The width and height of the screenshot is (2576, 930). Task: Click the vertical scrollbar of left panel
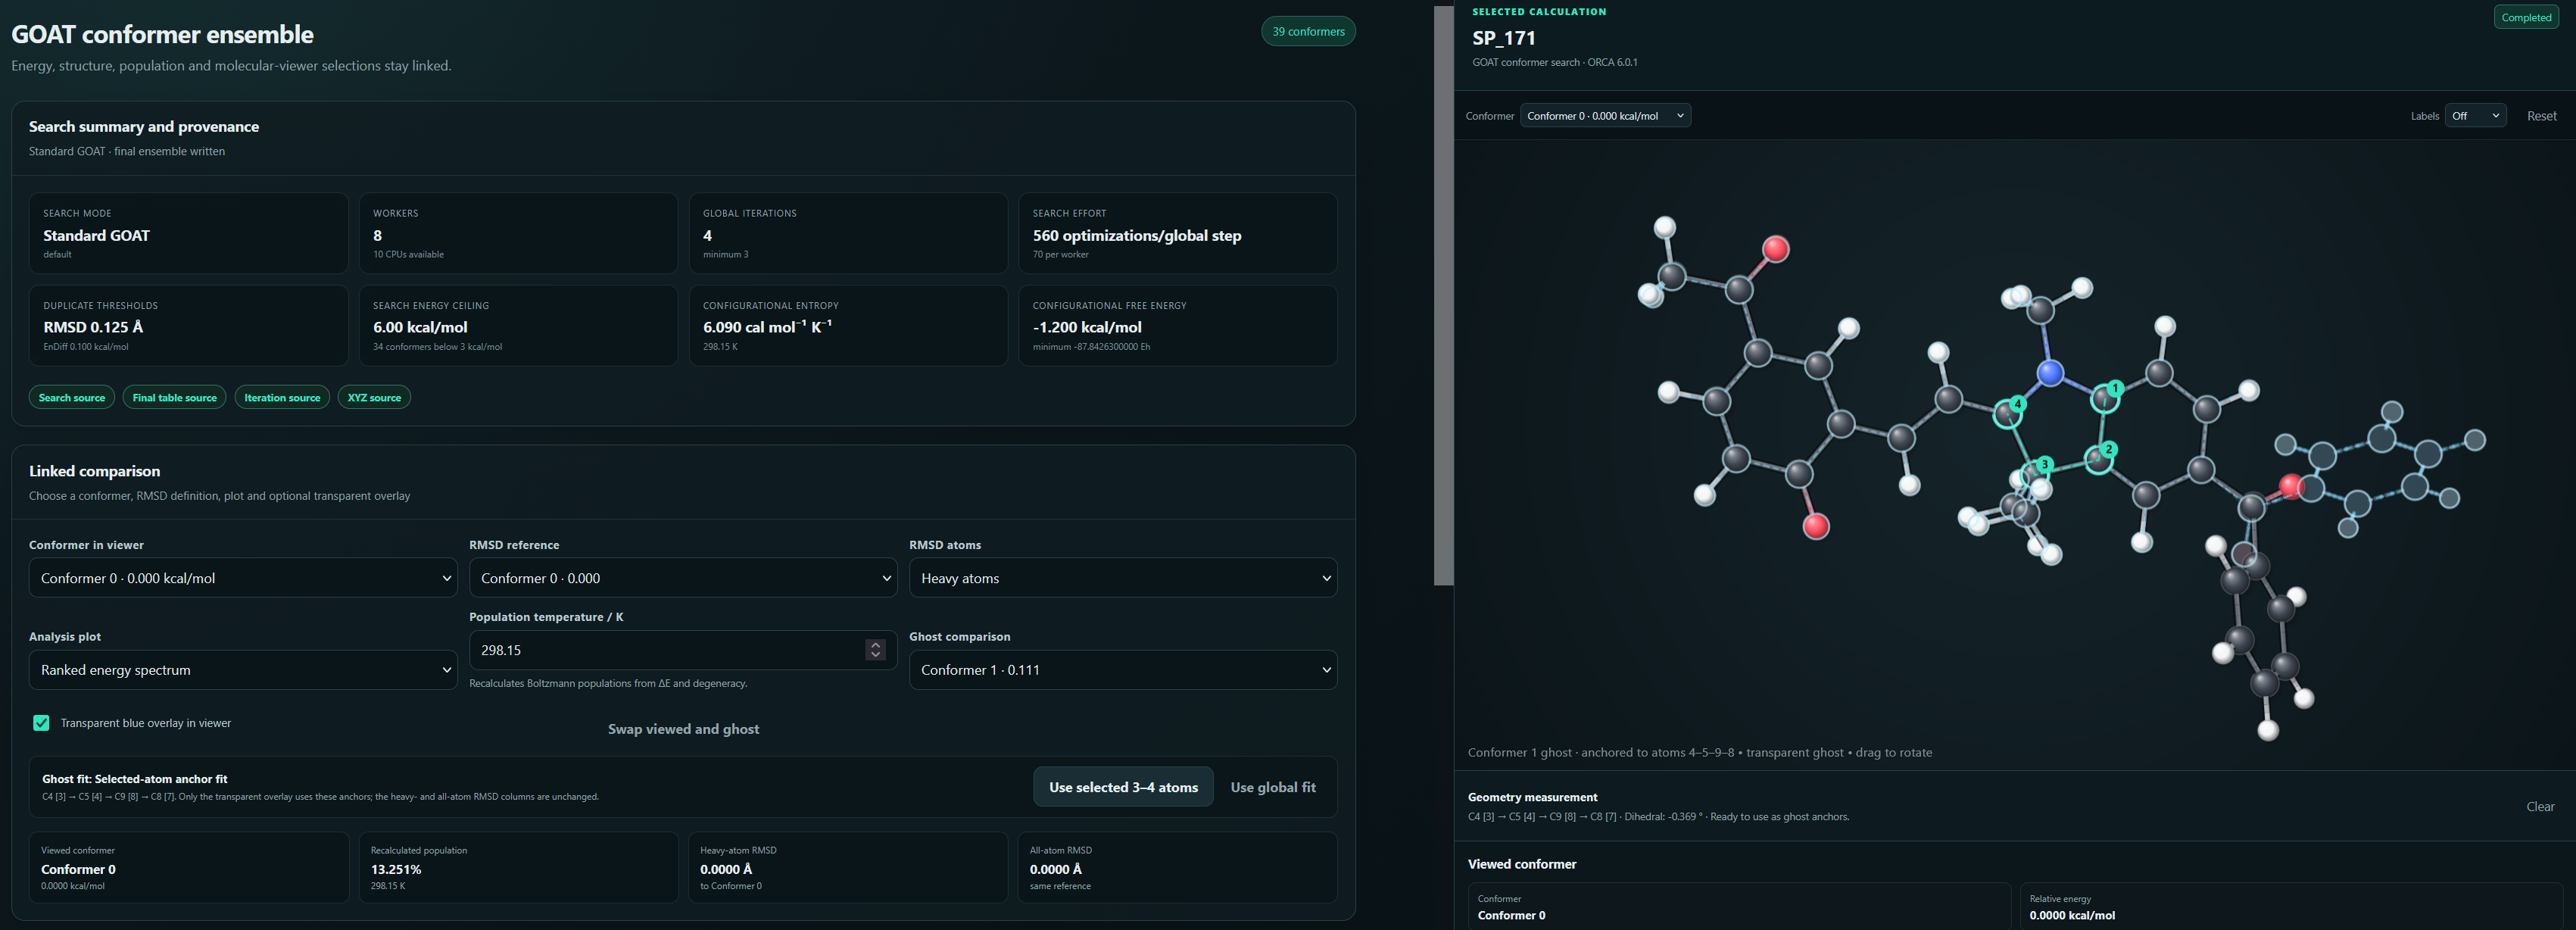(x=1443, y=296)
